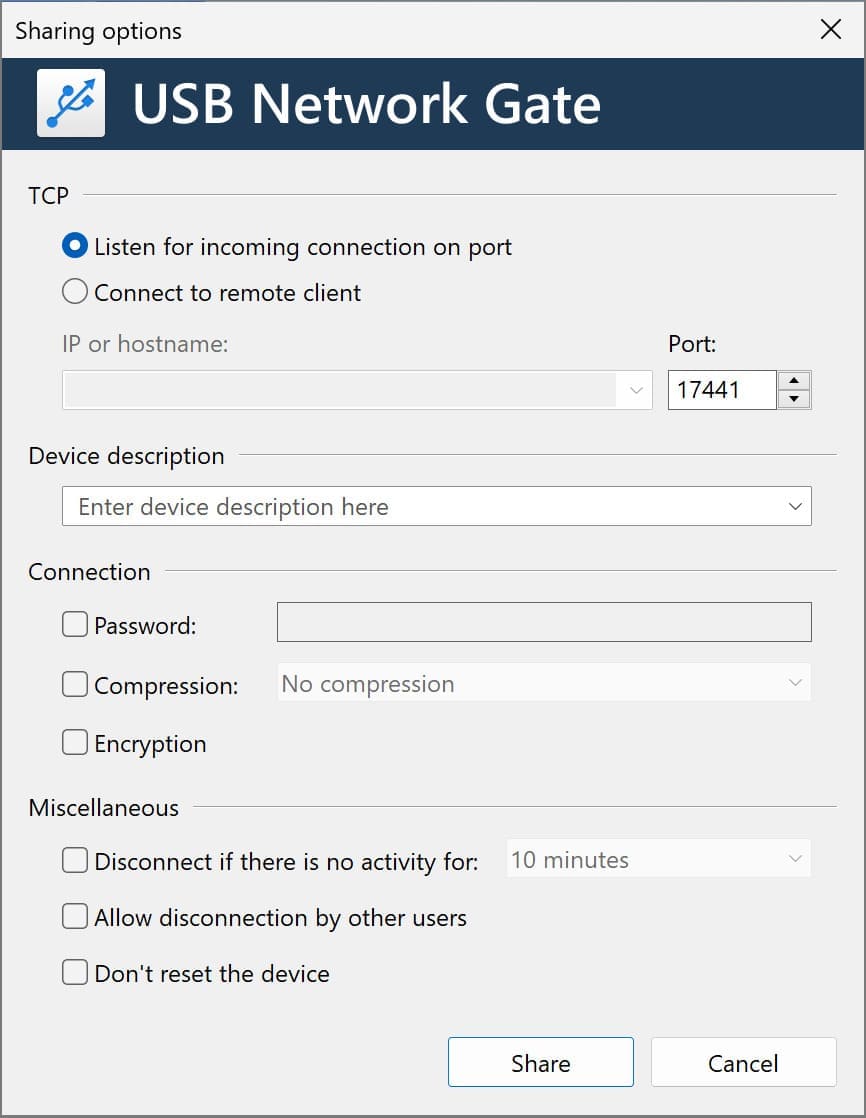Open the "10 minutes" timeout dropdown
This screenshot has height=1118, width=866.
tap(795, 858)
